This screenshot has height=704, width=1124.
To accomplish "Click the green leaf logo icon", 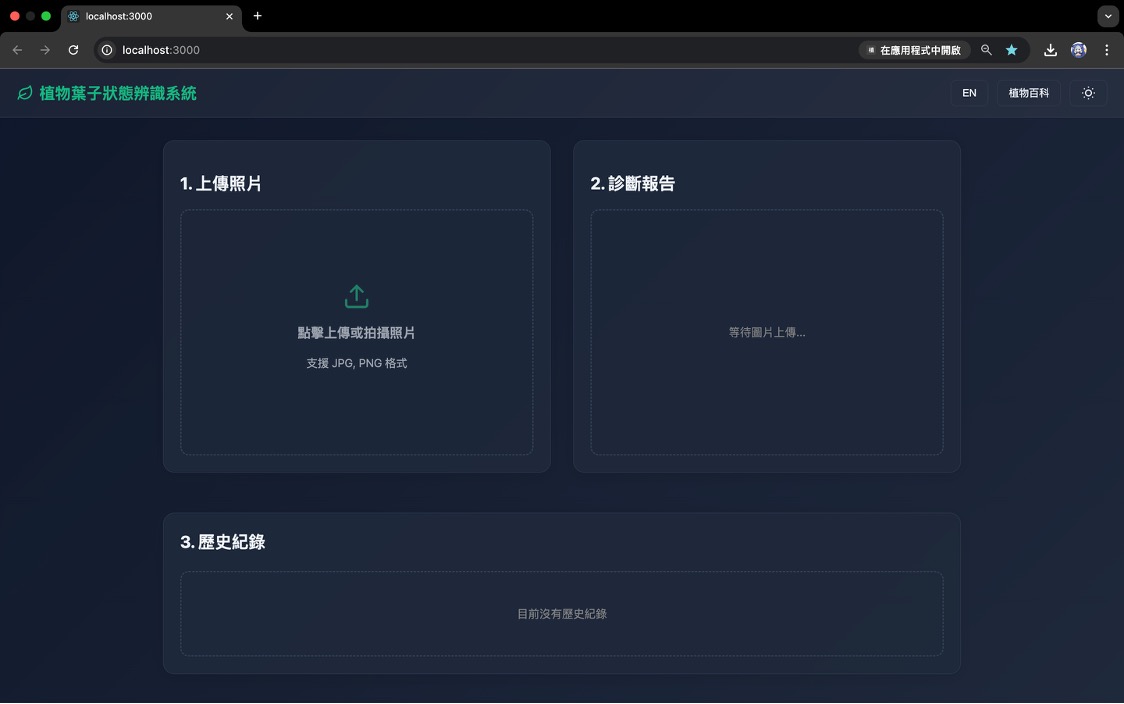I will [25, 93].
